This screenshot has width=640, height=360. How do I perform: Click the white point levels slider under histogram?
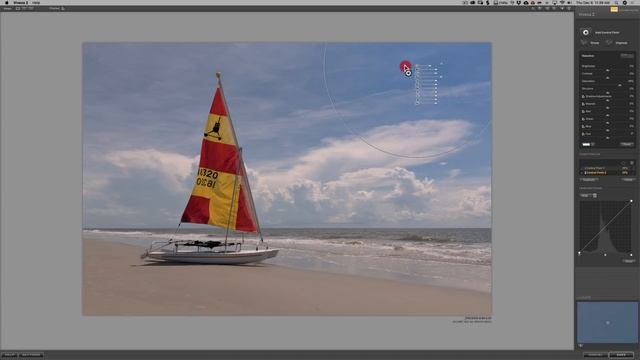pos(631,255)
